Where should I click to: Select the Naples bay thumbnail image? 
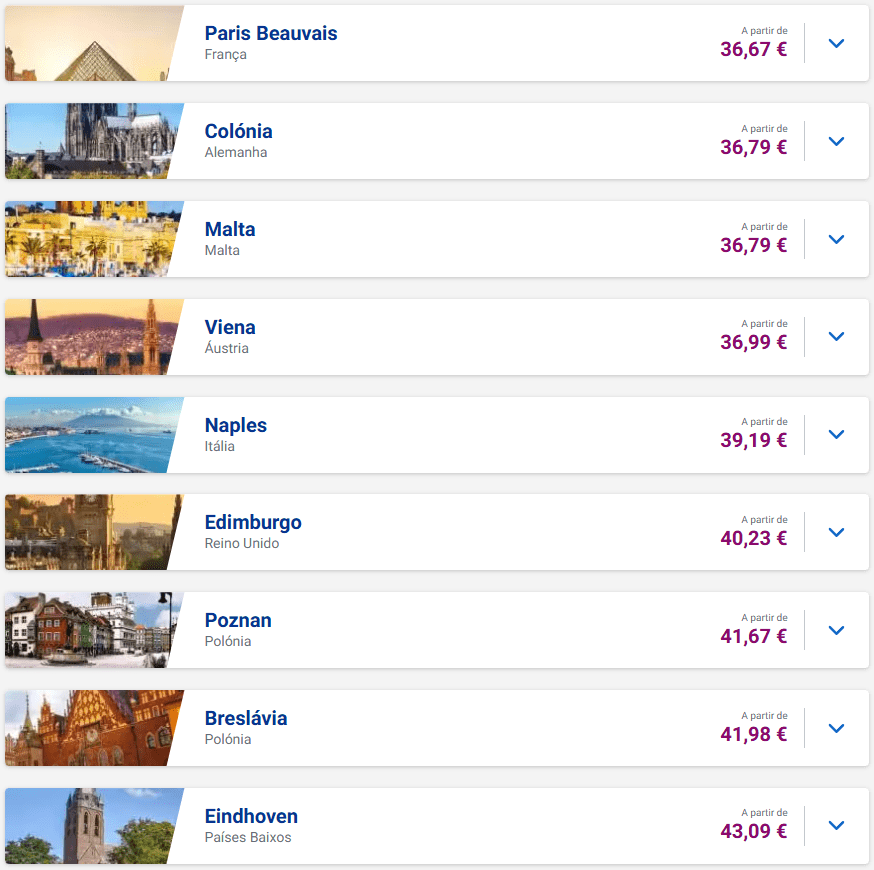point(90,435)
